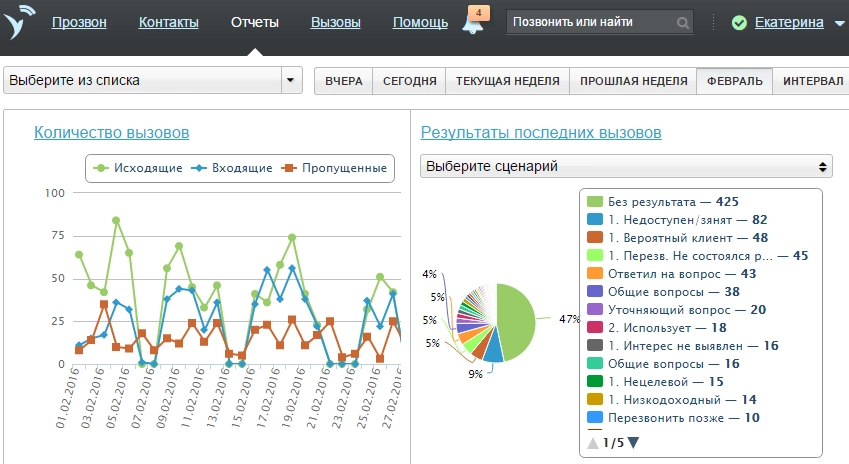The image size is (849, 464).
Task: Click the blue Недоступен/занят legend swatch
Action: point(595,220)
